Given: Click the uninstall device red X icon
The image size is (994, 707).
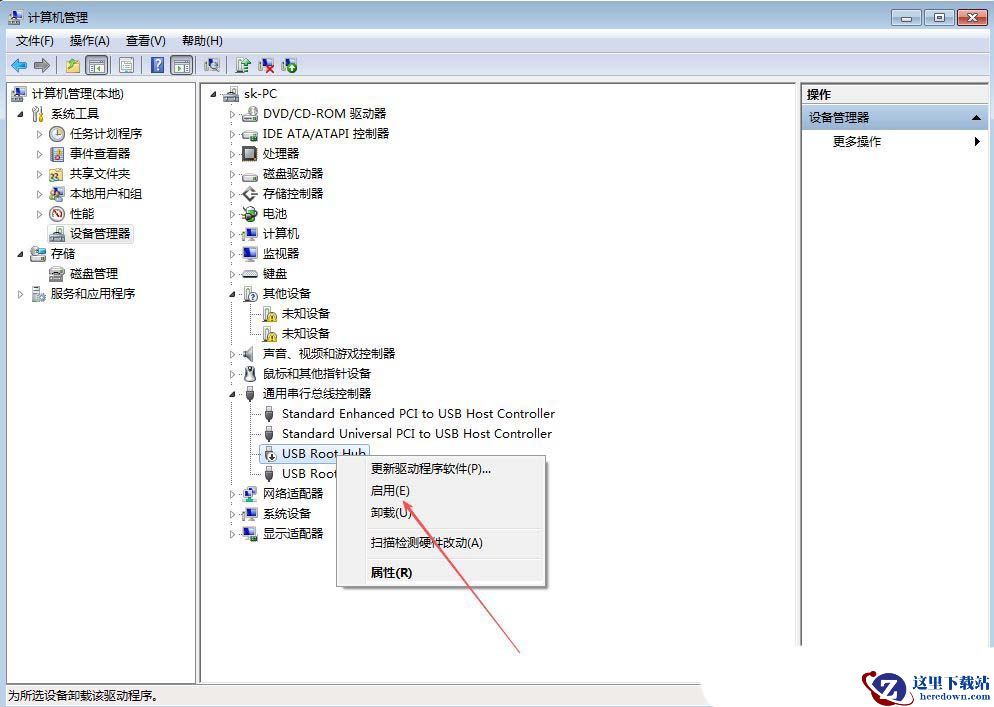Looking at the screenshot, I should click(x=266, y=66).
